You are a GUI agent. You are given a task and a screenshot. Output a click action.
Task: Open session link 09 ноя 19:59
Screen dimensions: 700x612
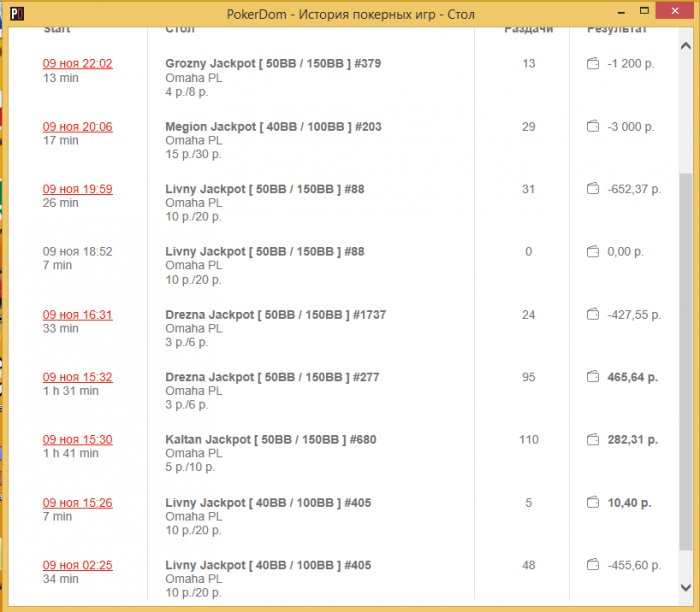(x=78, y=189)
